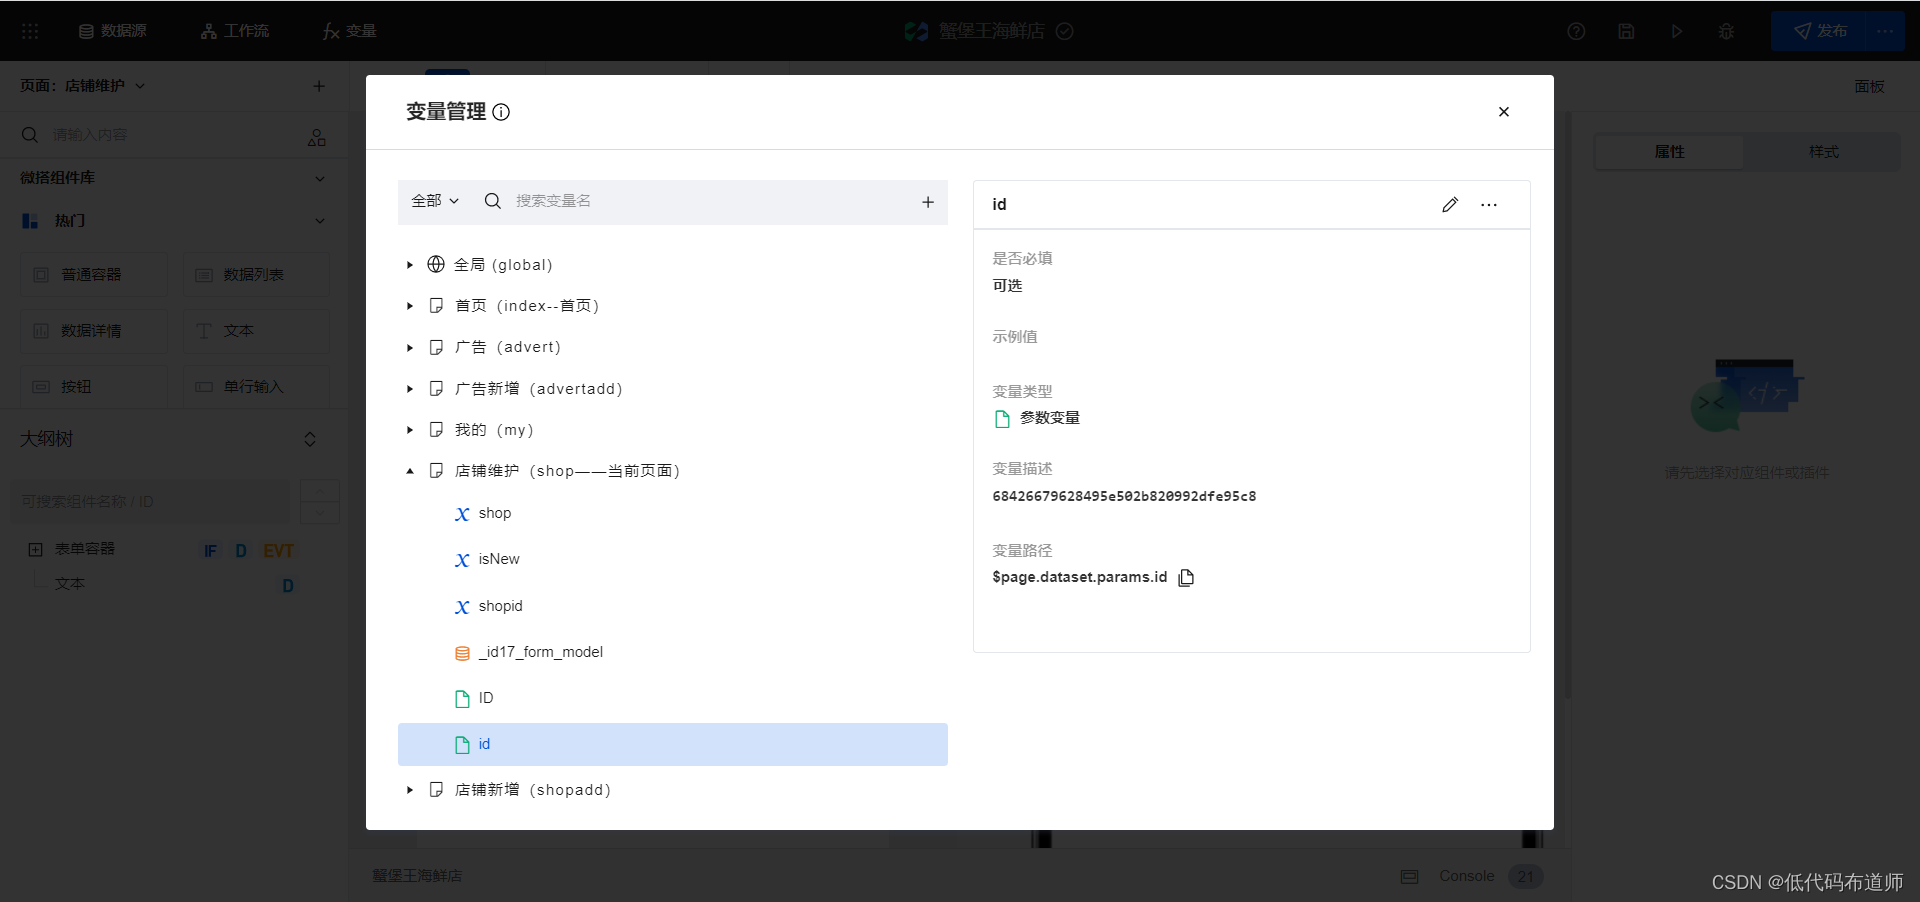Open the 变量 menu in top bar
The height and width of the screenshot is (902, 1920).
(x=349, y=31)
